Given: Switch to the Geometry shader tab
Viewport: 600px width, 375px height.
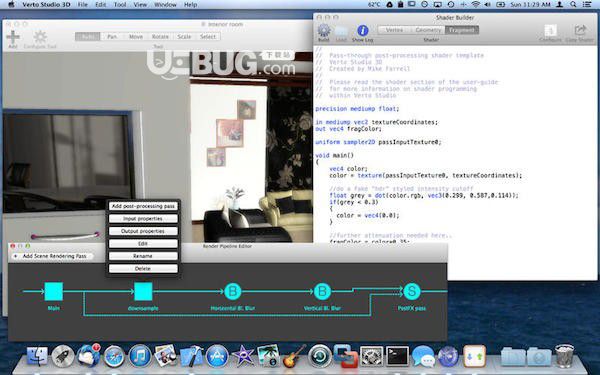Looking at the screenshot, I should pyautogui.click(x=428, y=30).
